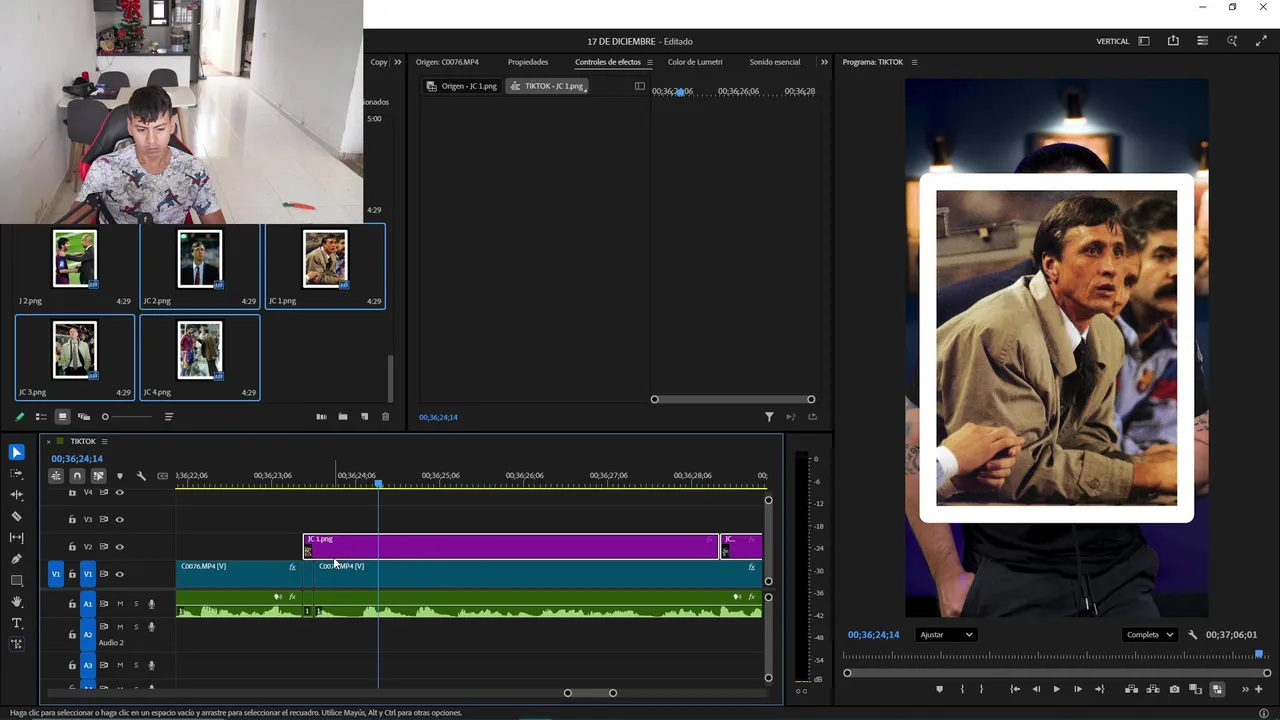Open VERTICAL workspace selector

[x=1112, y=41]
